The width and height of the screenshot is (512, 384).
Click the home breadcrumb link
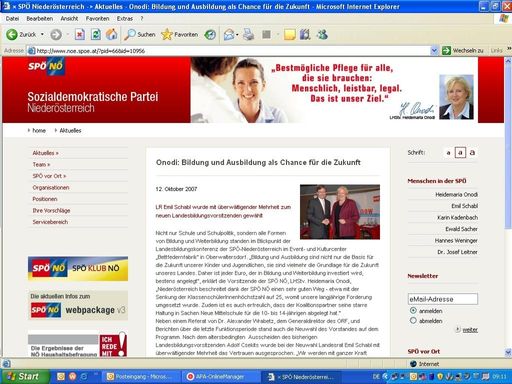point(39,130)
